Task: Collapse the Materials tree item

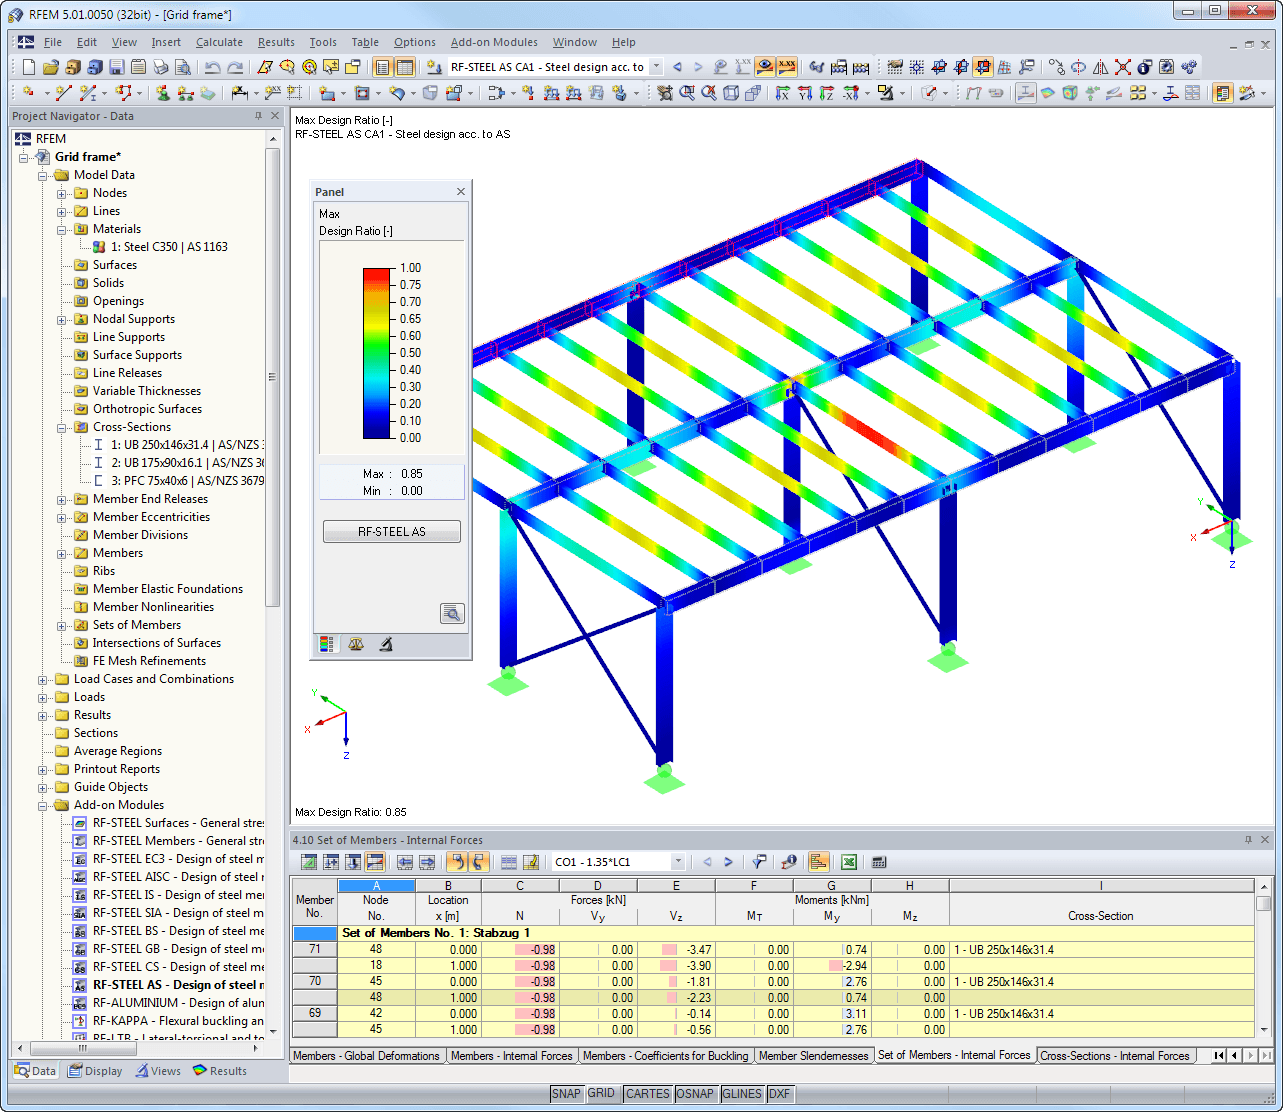Action: pyautogui.click(x=62, y=229)
